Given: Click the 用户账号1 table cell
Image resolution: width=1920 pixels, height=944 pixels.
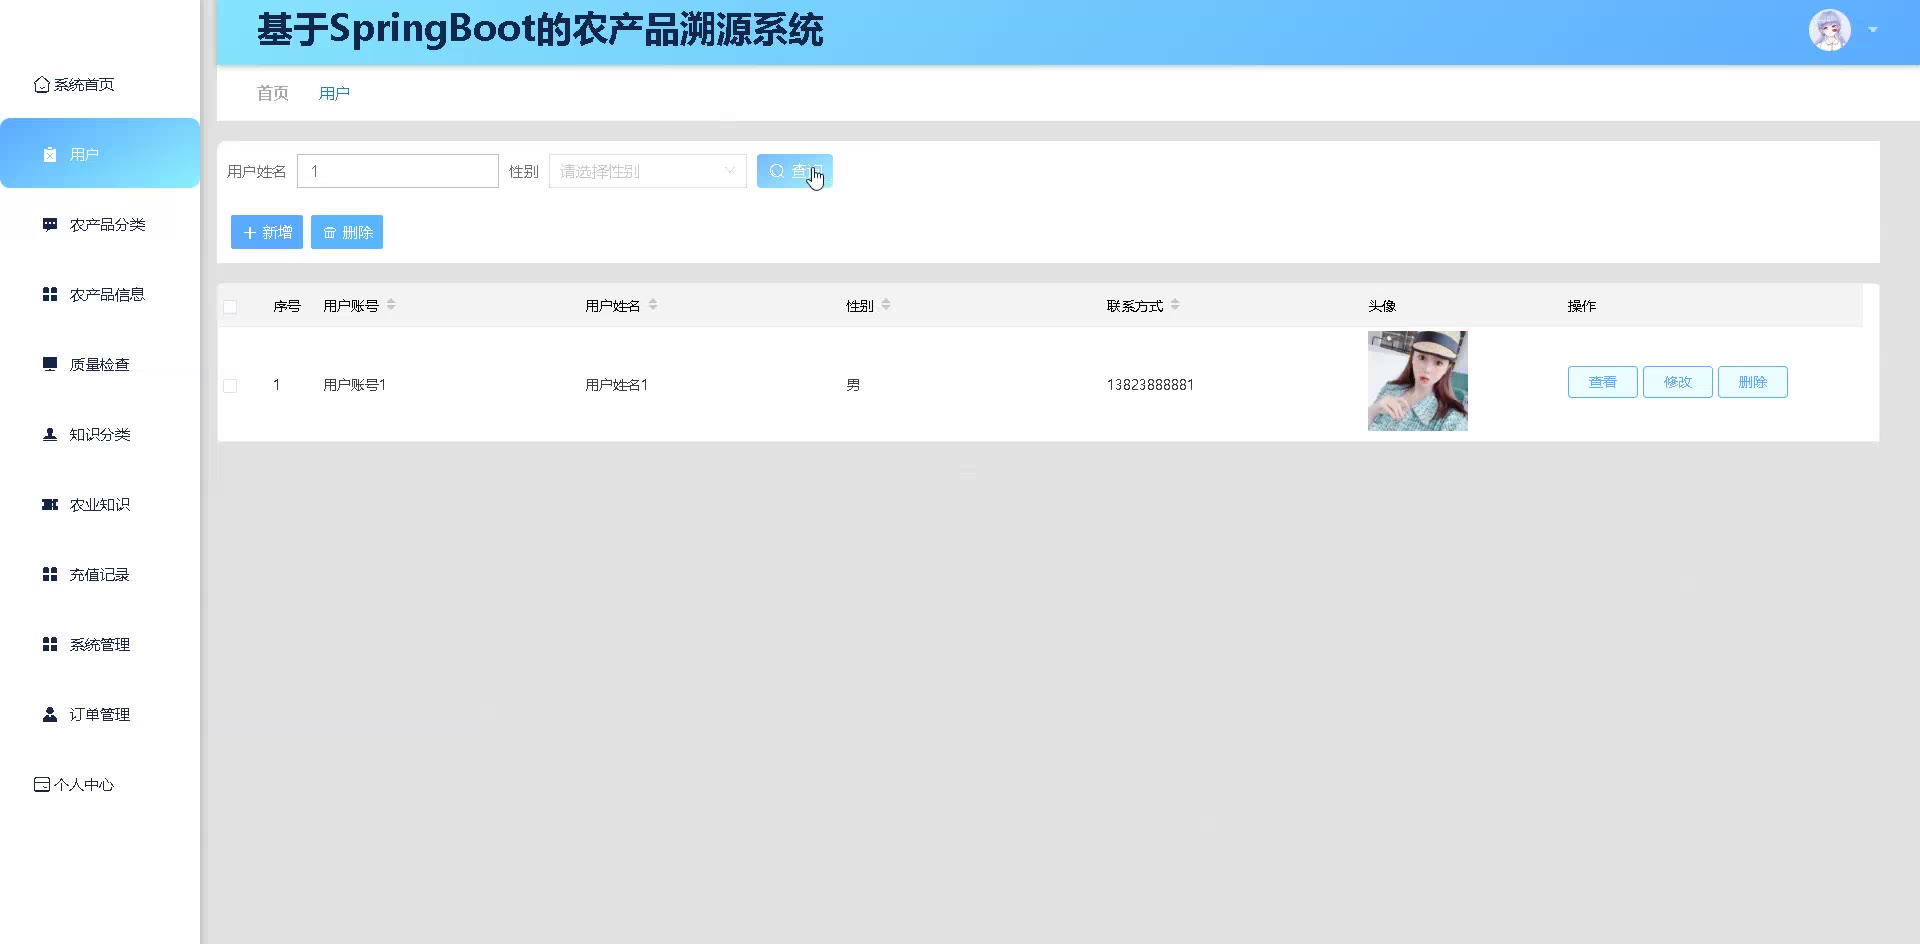Looking at the screenshot, I should coord(355,385).
